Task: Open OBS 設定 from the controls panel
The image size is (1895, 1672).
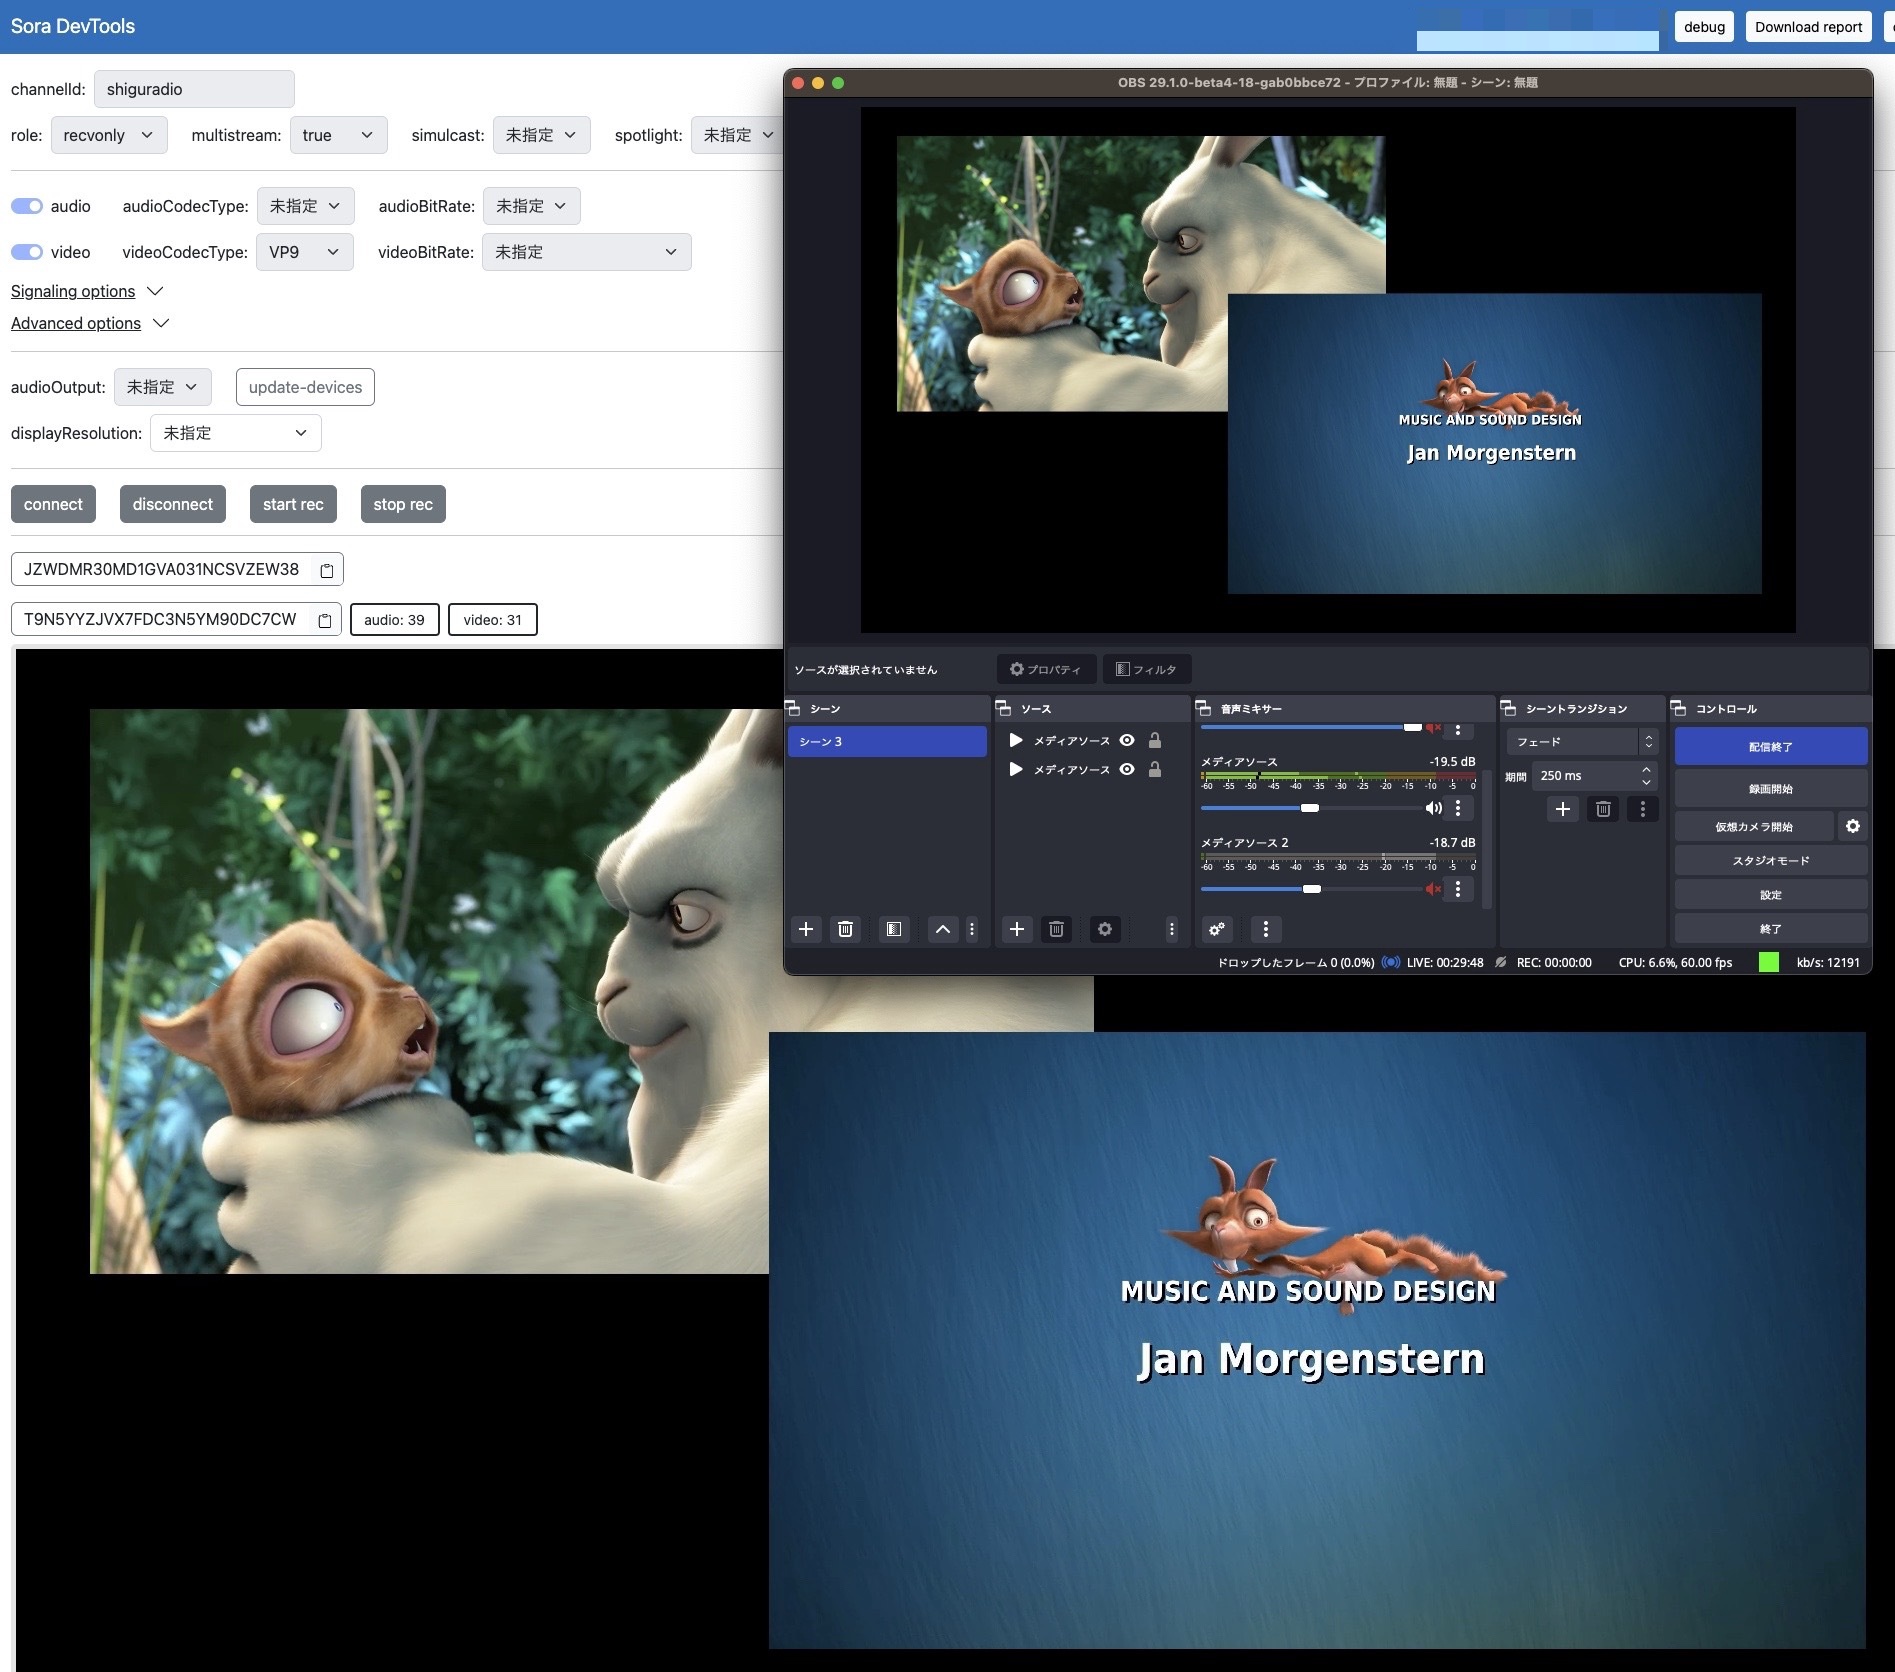Action: pos(1771,895)
